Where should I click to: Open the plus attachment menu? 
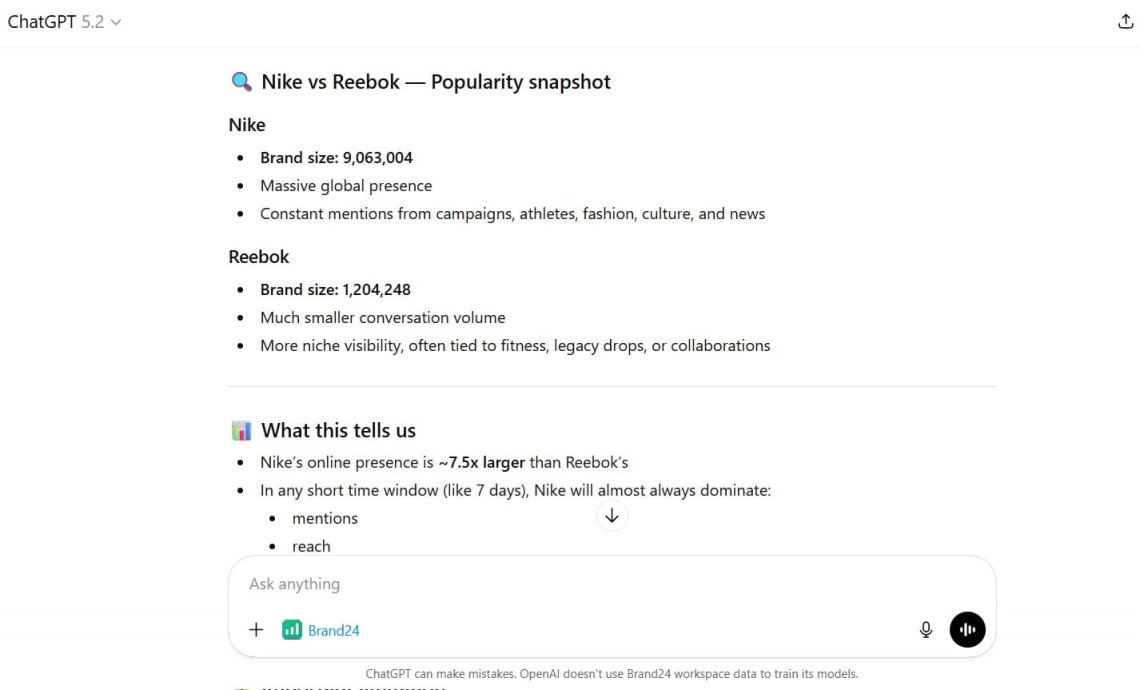pyautogui.click(x=256, y=630)
